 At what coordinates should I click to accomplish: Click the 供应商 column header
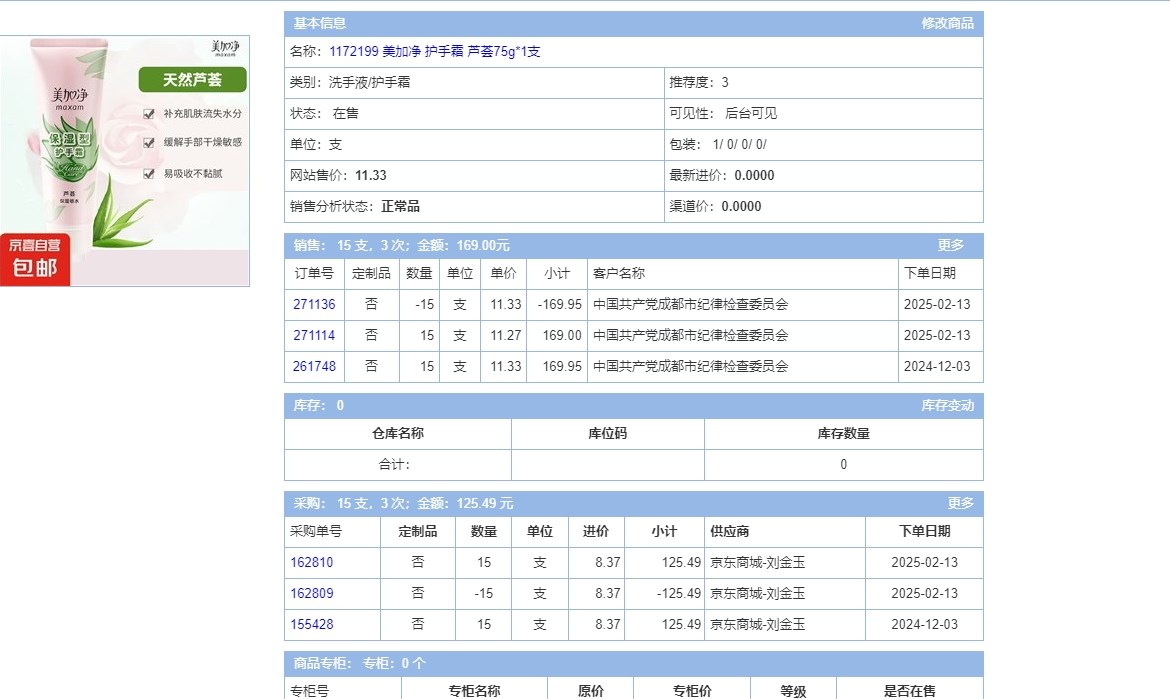click(x=785, y=532)
